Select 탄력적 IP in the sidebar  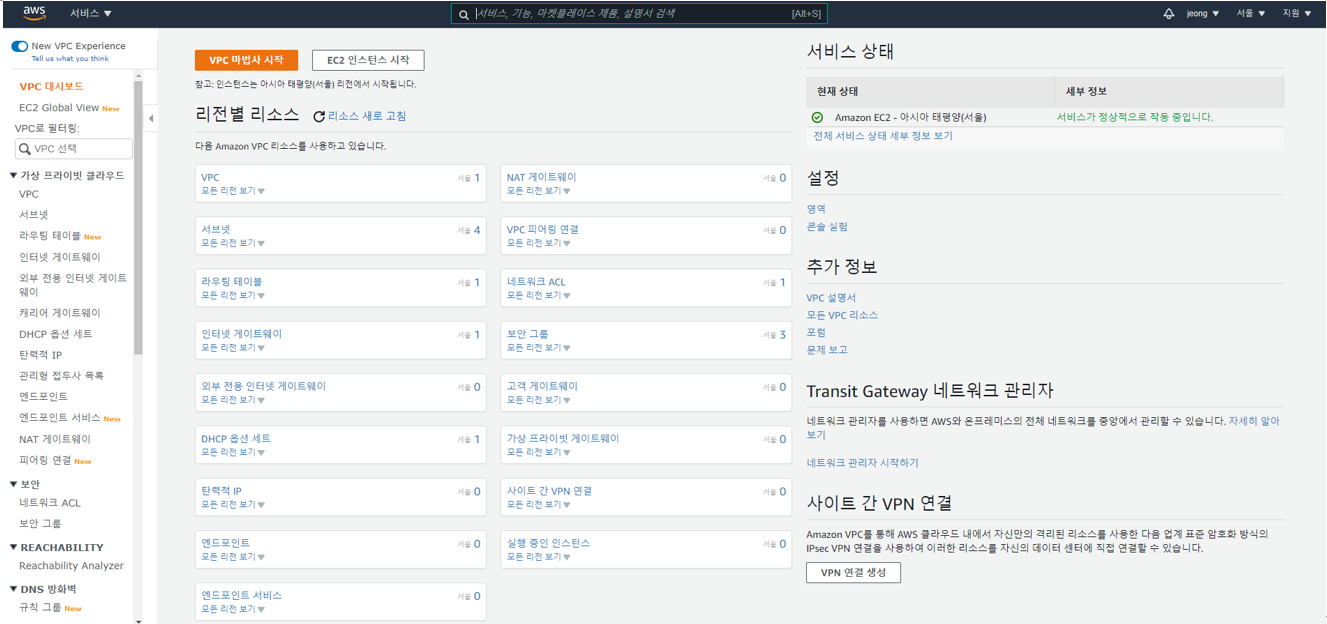[x=40, y=355]
